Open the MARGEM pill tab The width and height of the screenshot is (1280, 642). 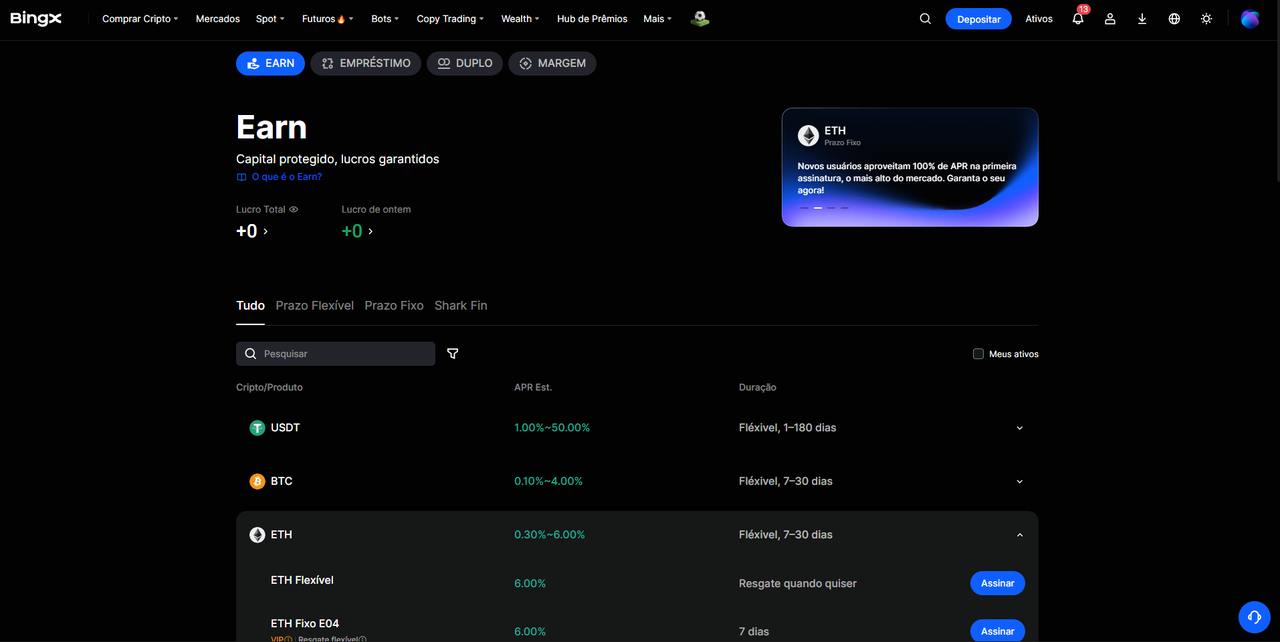click(553, 63)
